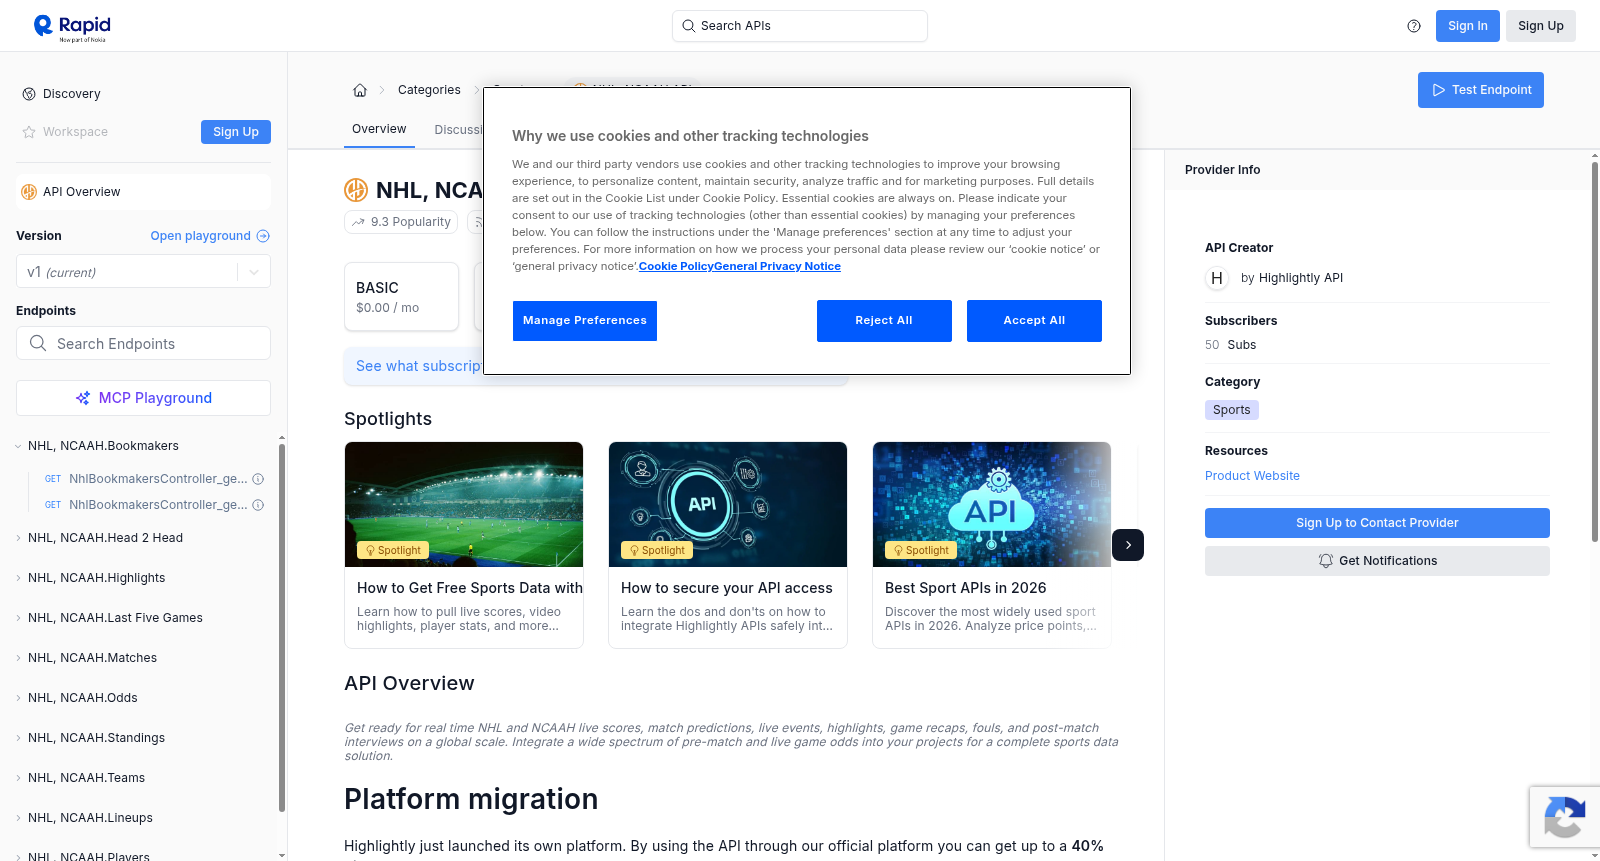Show info for first NhlBookmakersController endpoint
This screenshot has width=1600, height=861.
click(x=258, y=479)
